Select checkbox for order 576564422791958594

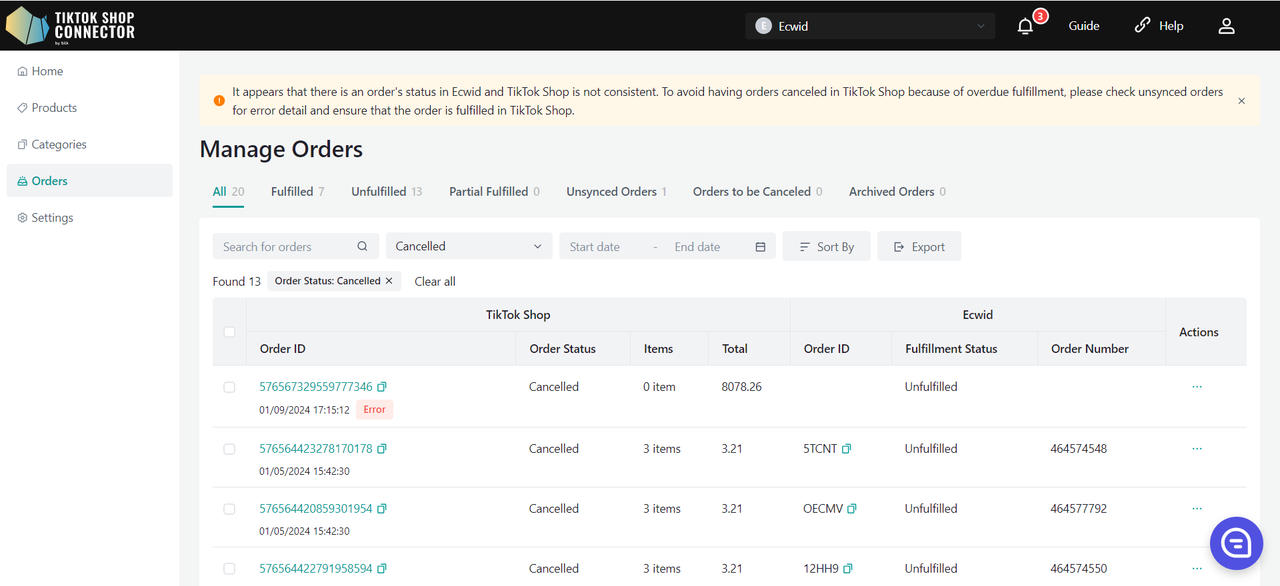pos(229,569)
